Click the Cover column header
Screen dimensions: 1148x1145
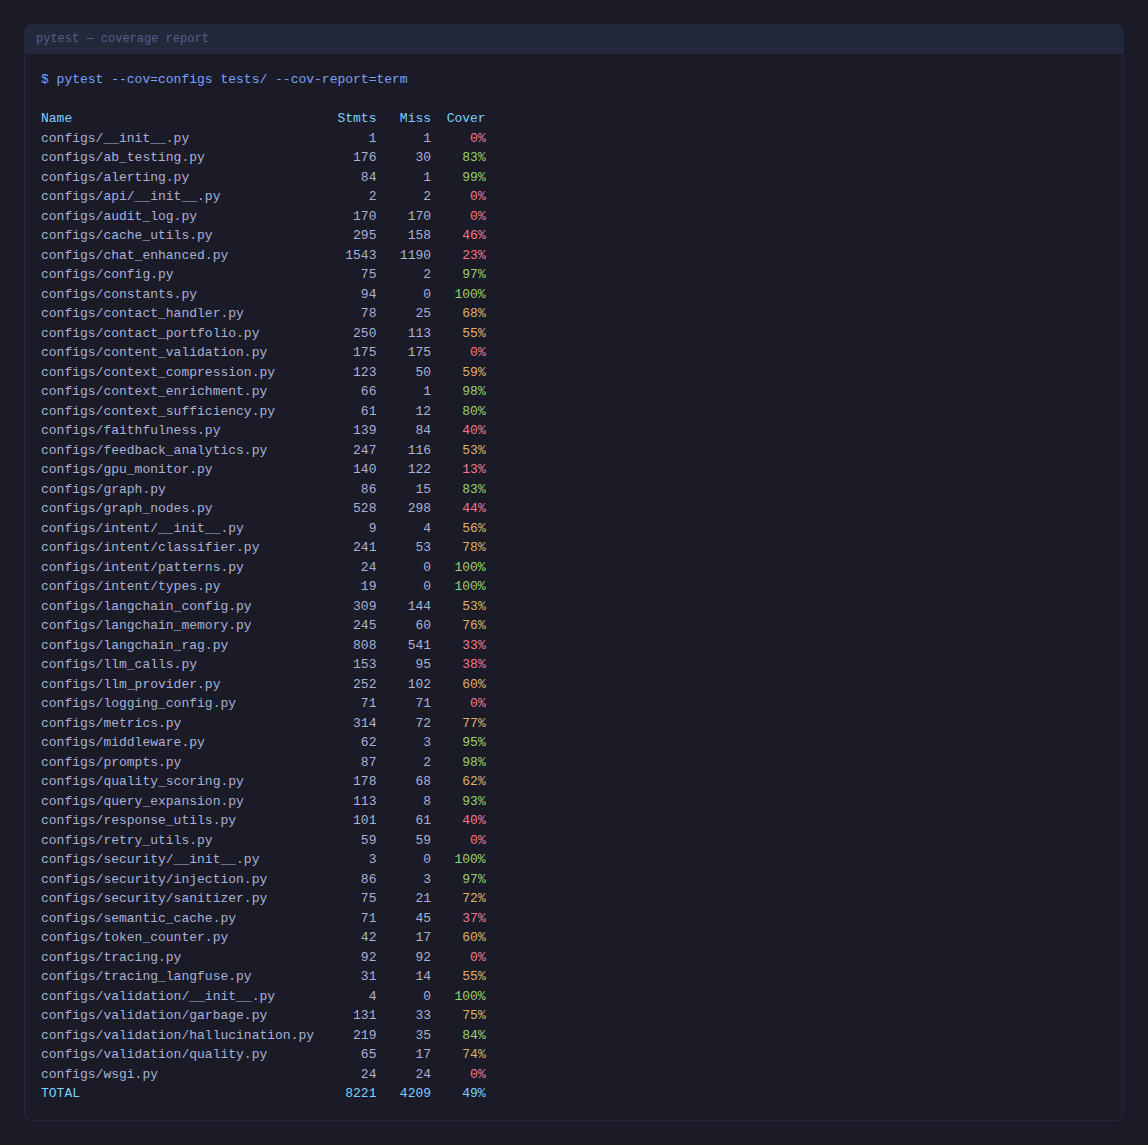pos(466,118)
